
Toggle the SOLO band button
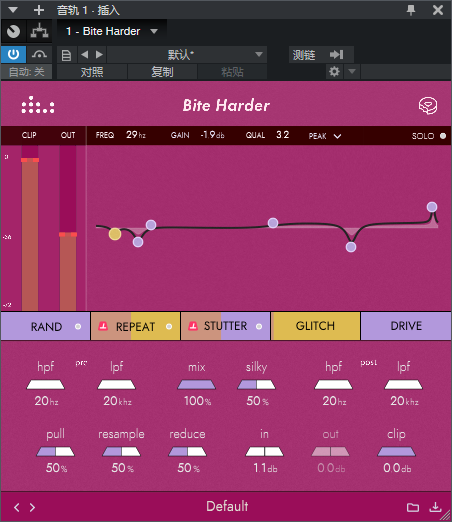(x=429, y=136)
